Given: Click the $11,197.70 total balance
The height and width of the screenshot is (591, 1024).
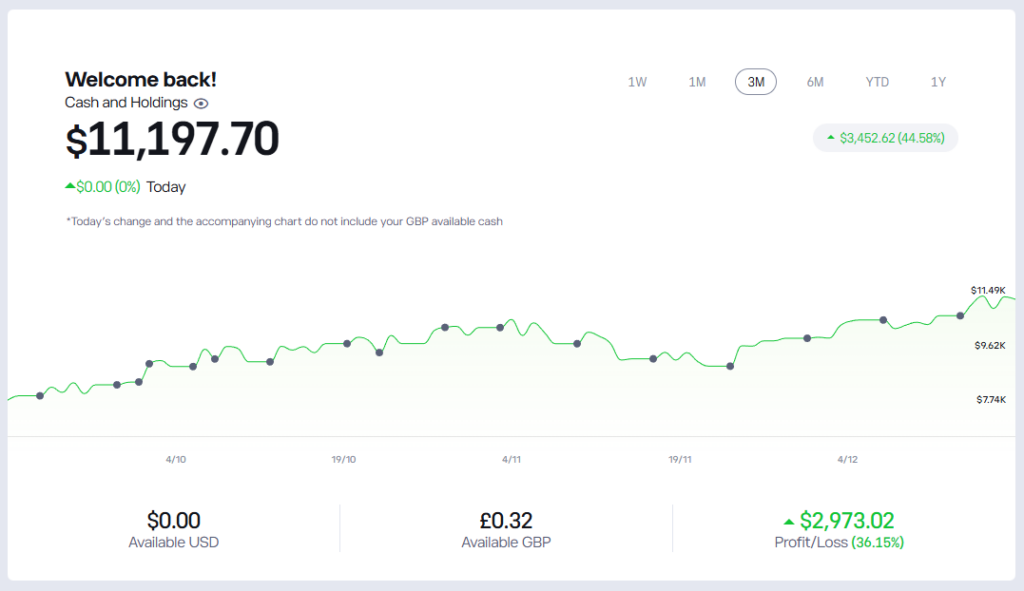Looking at the screenshot, I should (172, 139).
